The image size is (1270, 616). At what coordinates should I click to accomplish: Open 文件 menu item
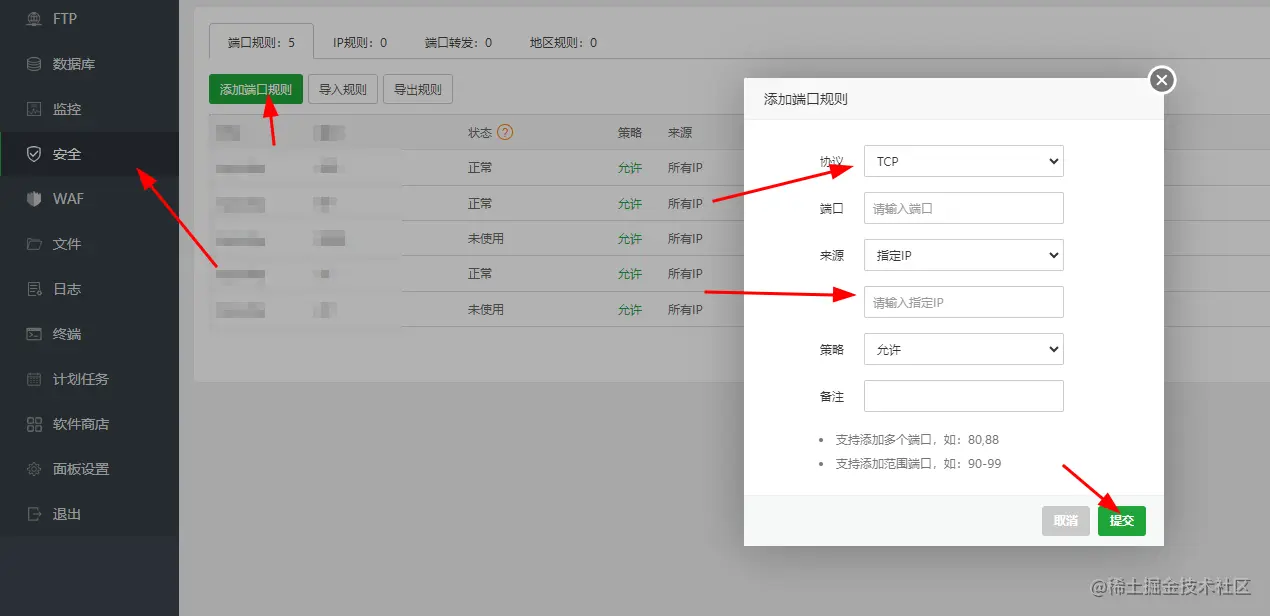[x=67, y=244]
